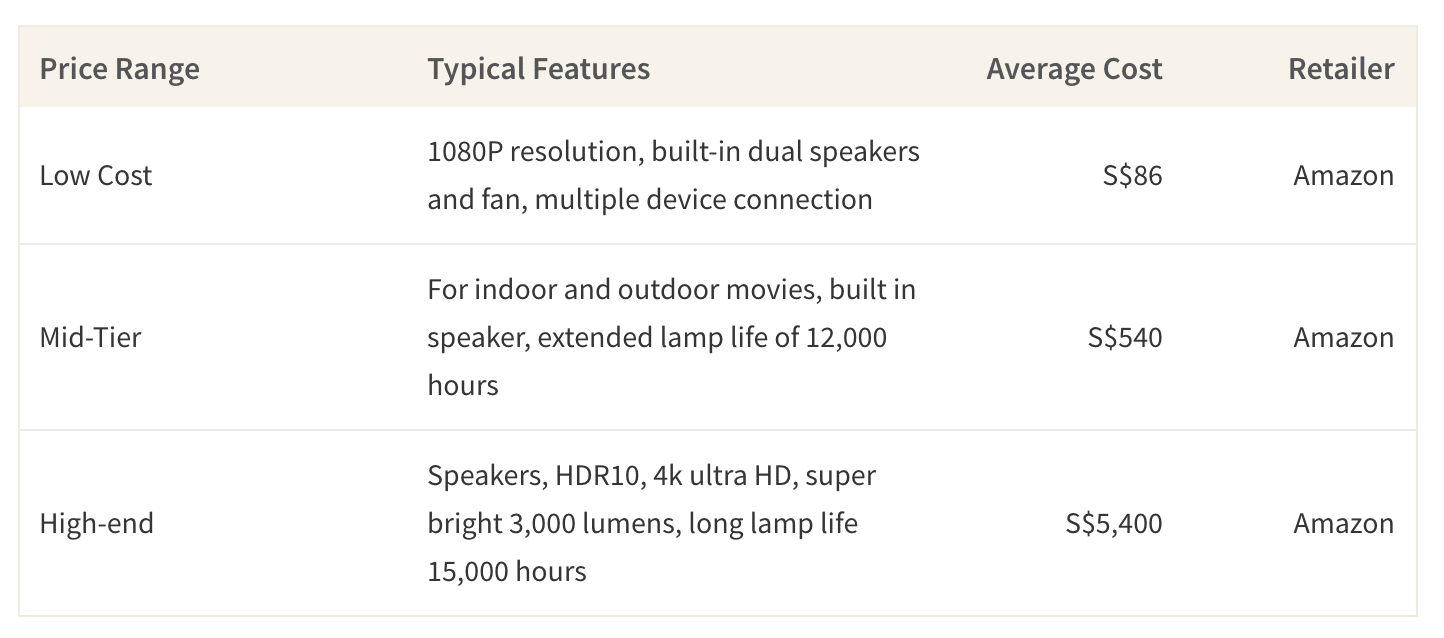This screenshot has width=1444, height=638.
Task: Click the Average Cost column header
Action: 1074,69
